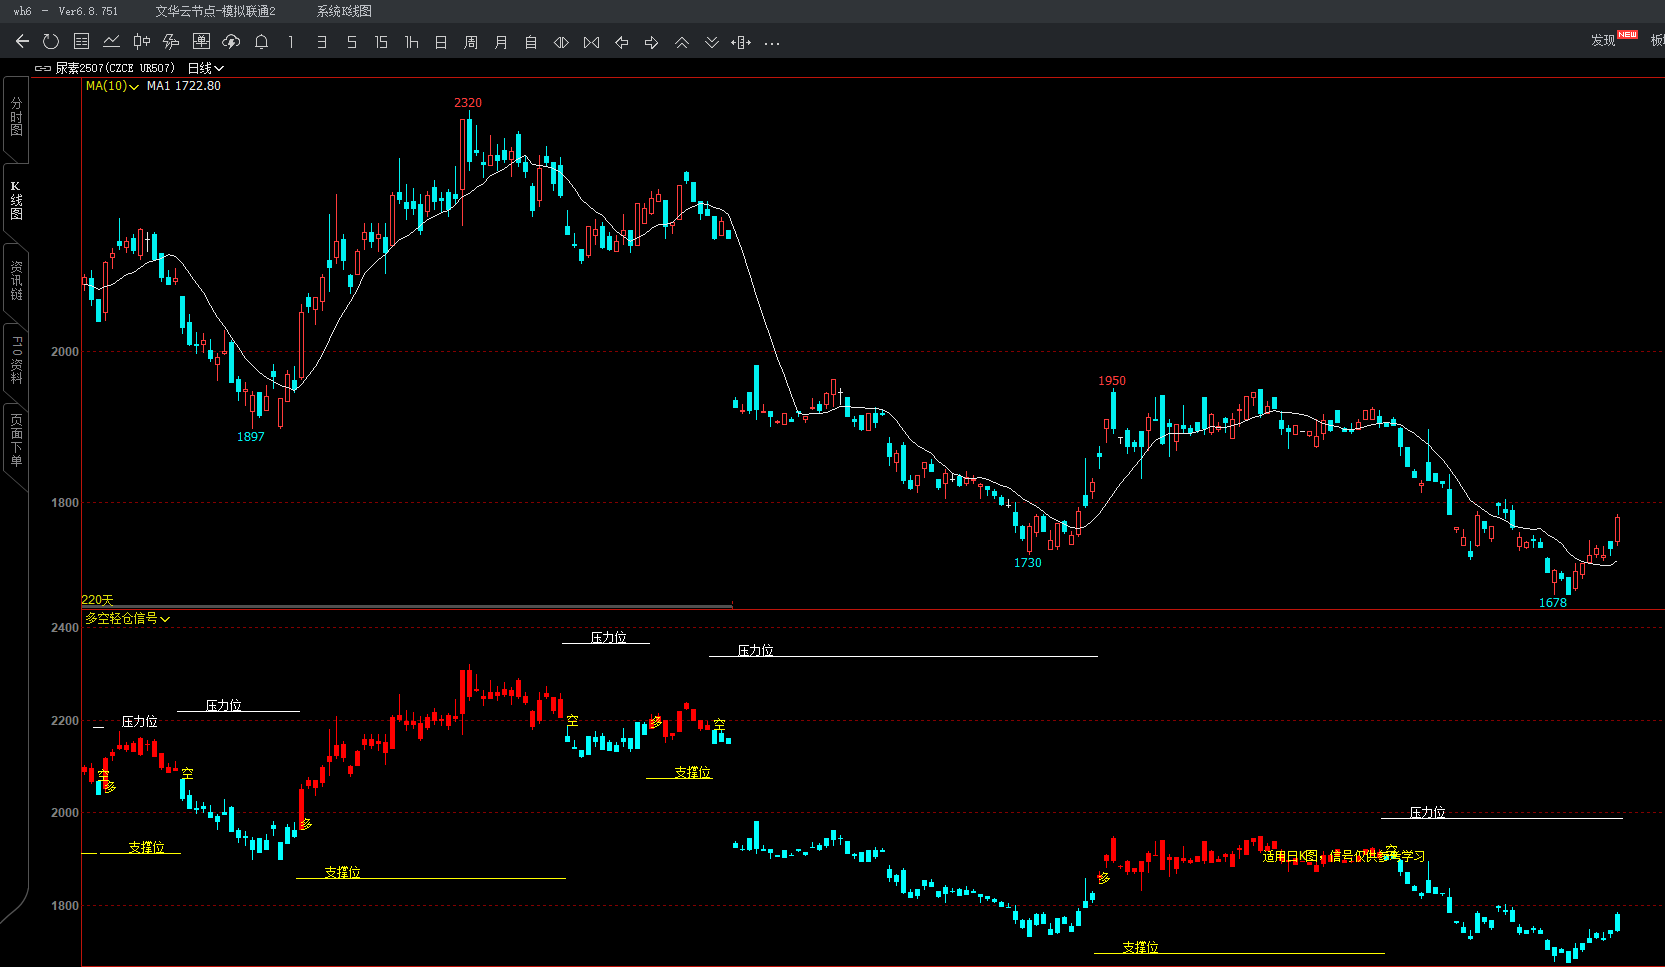Switch to the 5-minute period

tap(351, 42)
